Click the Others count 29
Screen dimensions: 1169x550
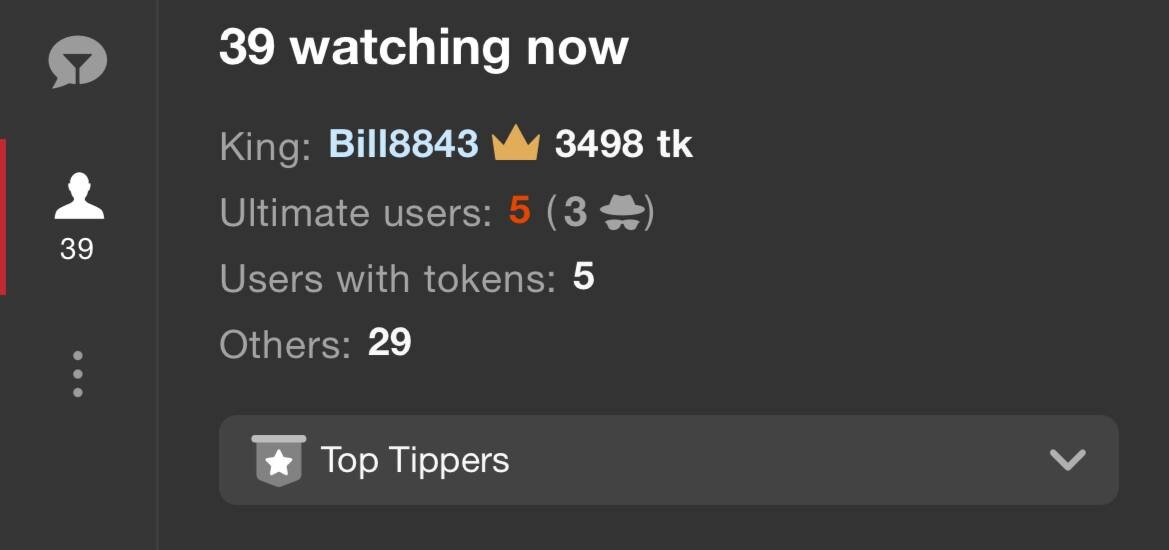389,343
